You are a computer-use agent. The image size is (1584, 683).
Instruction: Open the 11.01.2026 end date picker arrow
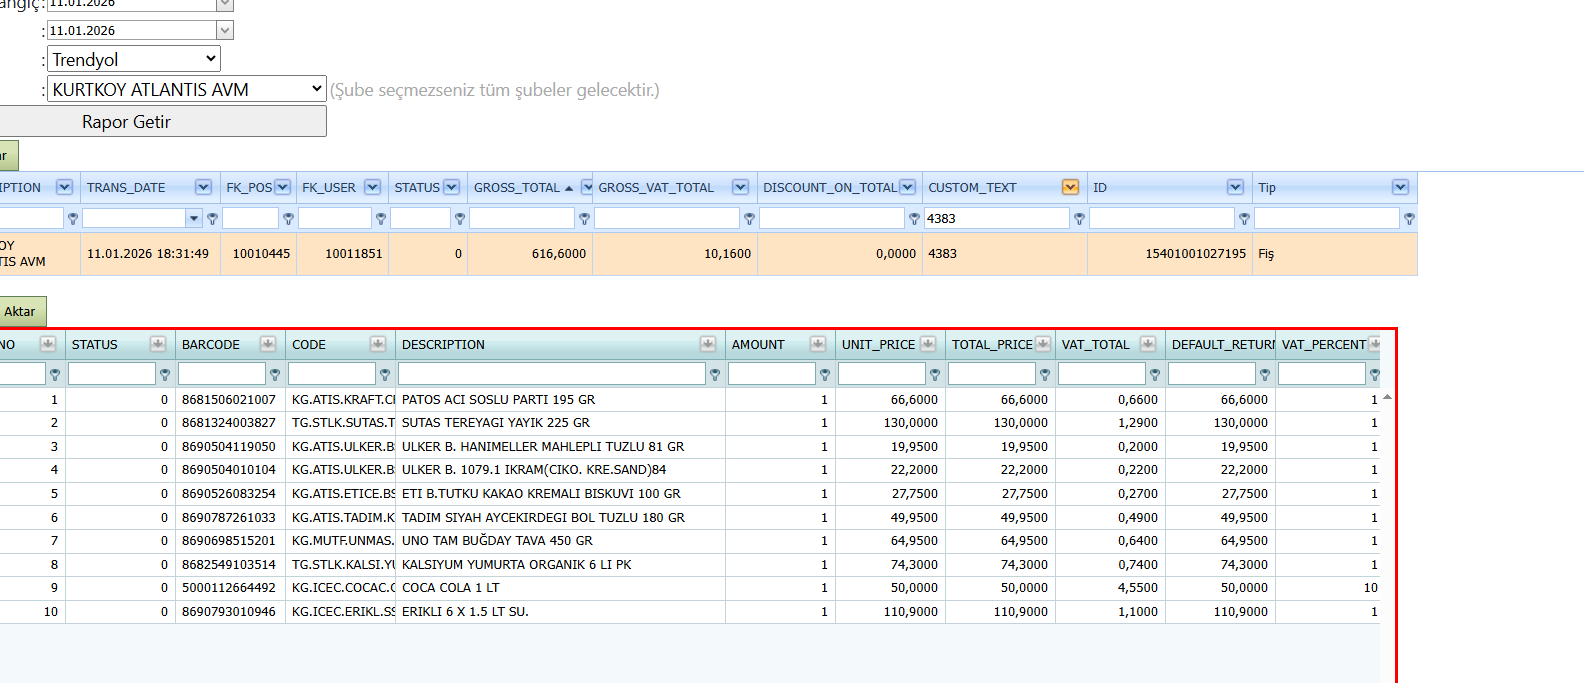225,31
